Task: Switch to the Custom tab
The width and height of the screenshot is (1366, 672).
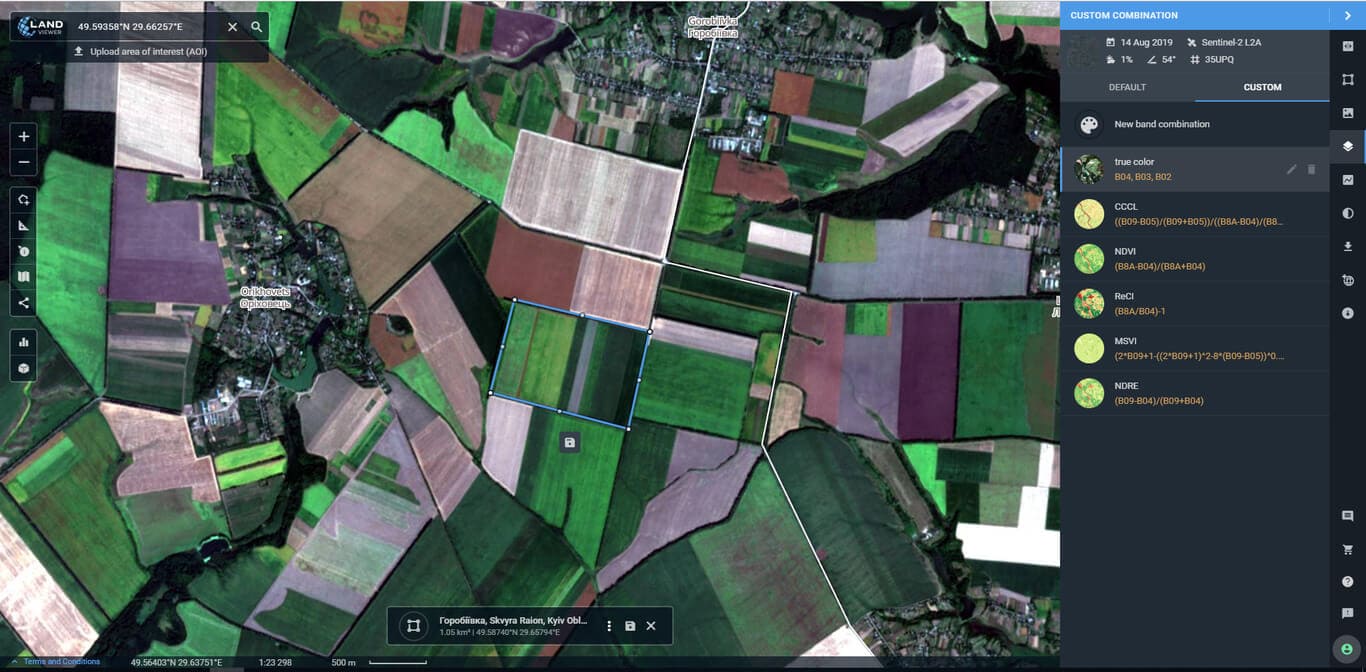Action: (1262, 87)
